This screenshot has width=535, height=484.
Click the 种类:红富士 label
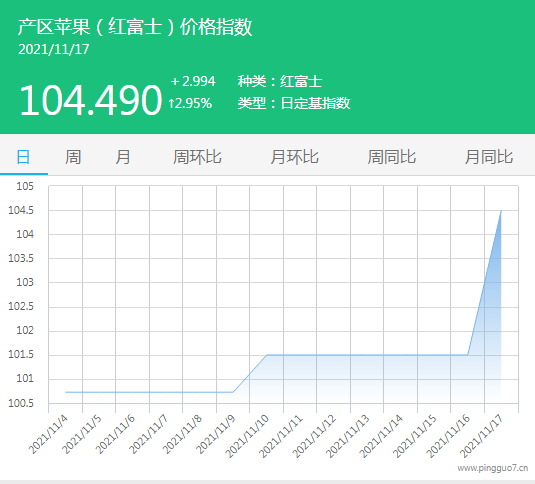pyautogui.click(x=280, y=82)
